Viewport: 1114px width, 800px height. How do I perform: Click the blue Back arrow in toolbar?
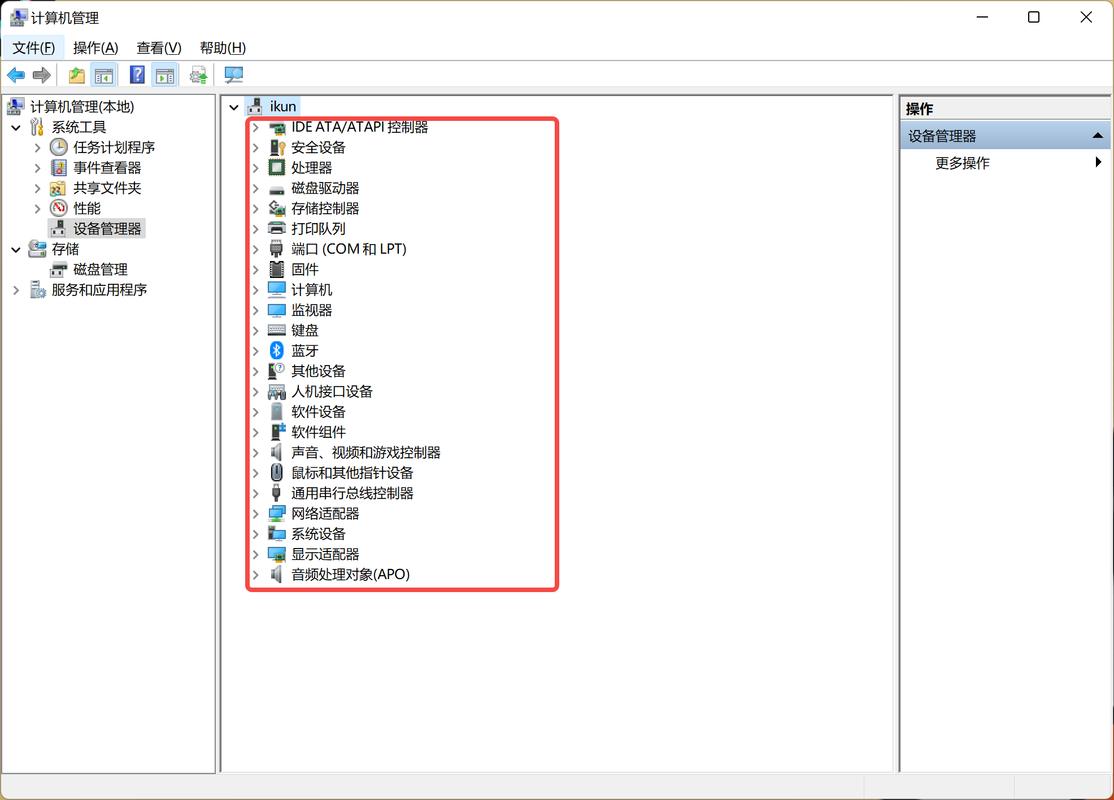pyautogui.click(x=16, y=75)
